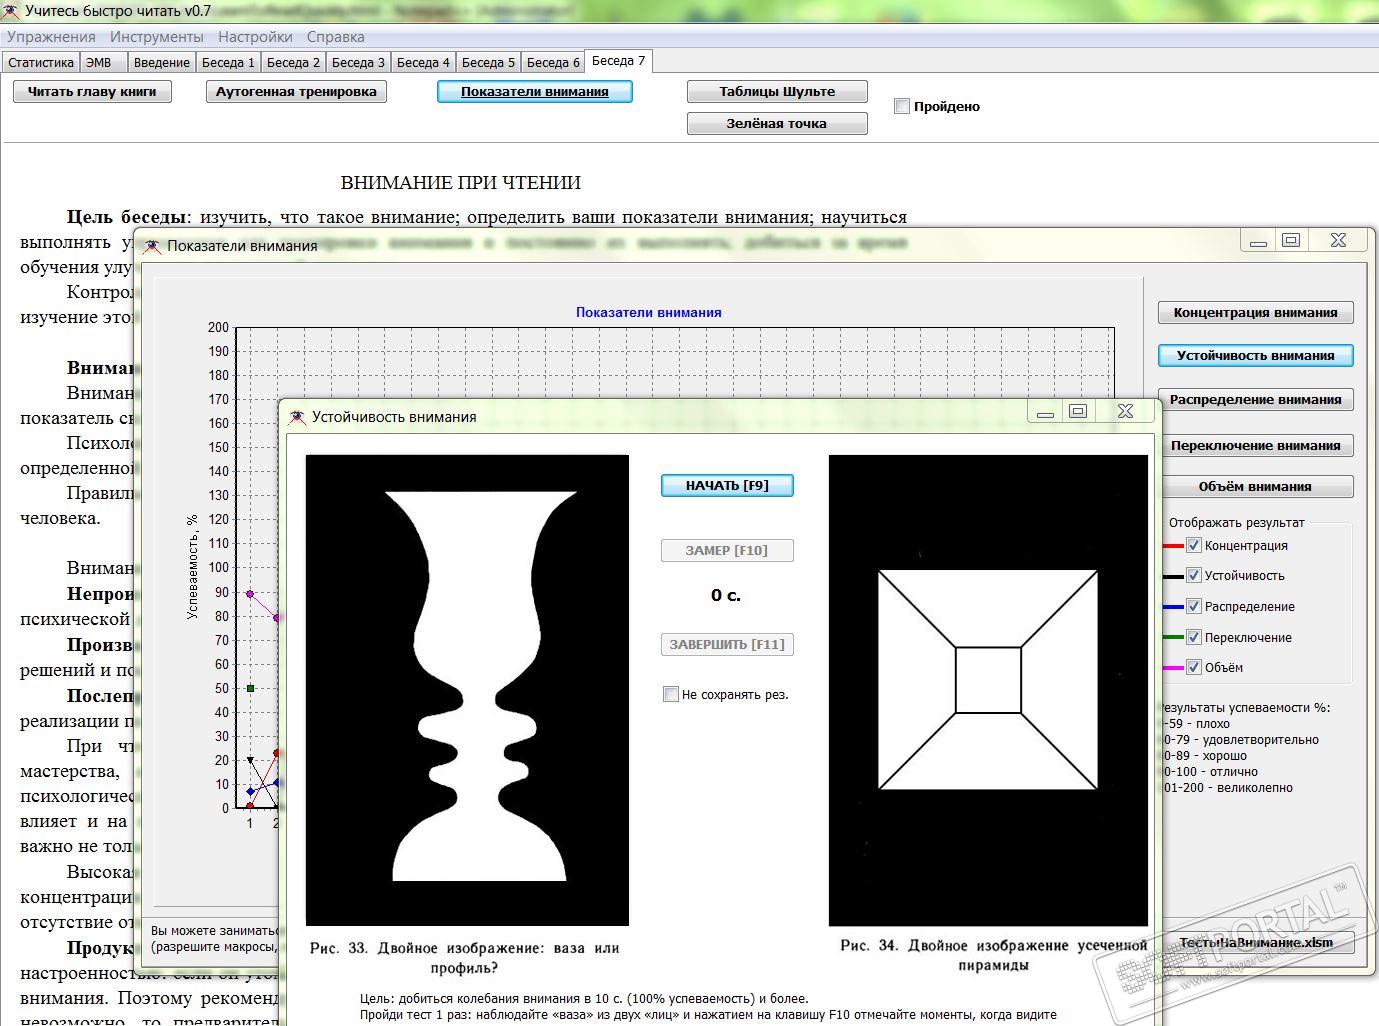Click the ВНИМАНИЕ ПРИ ЧТЕНИИ heading
This screenshot has width=1379, height=1026.
[461, 183]
